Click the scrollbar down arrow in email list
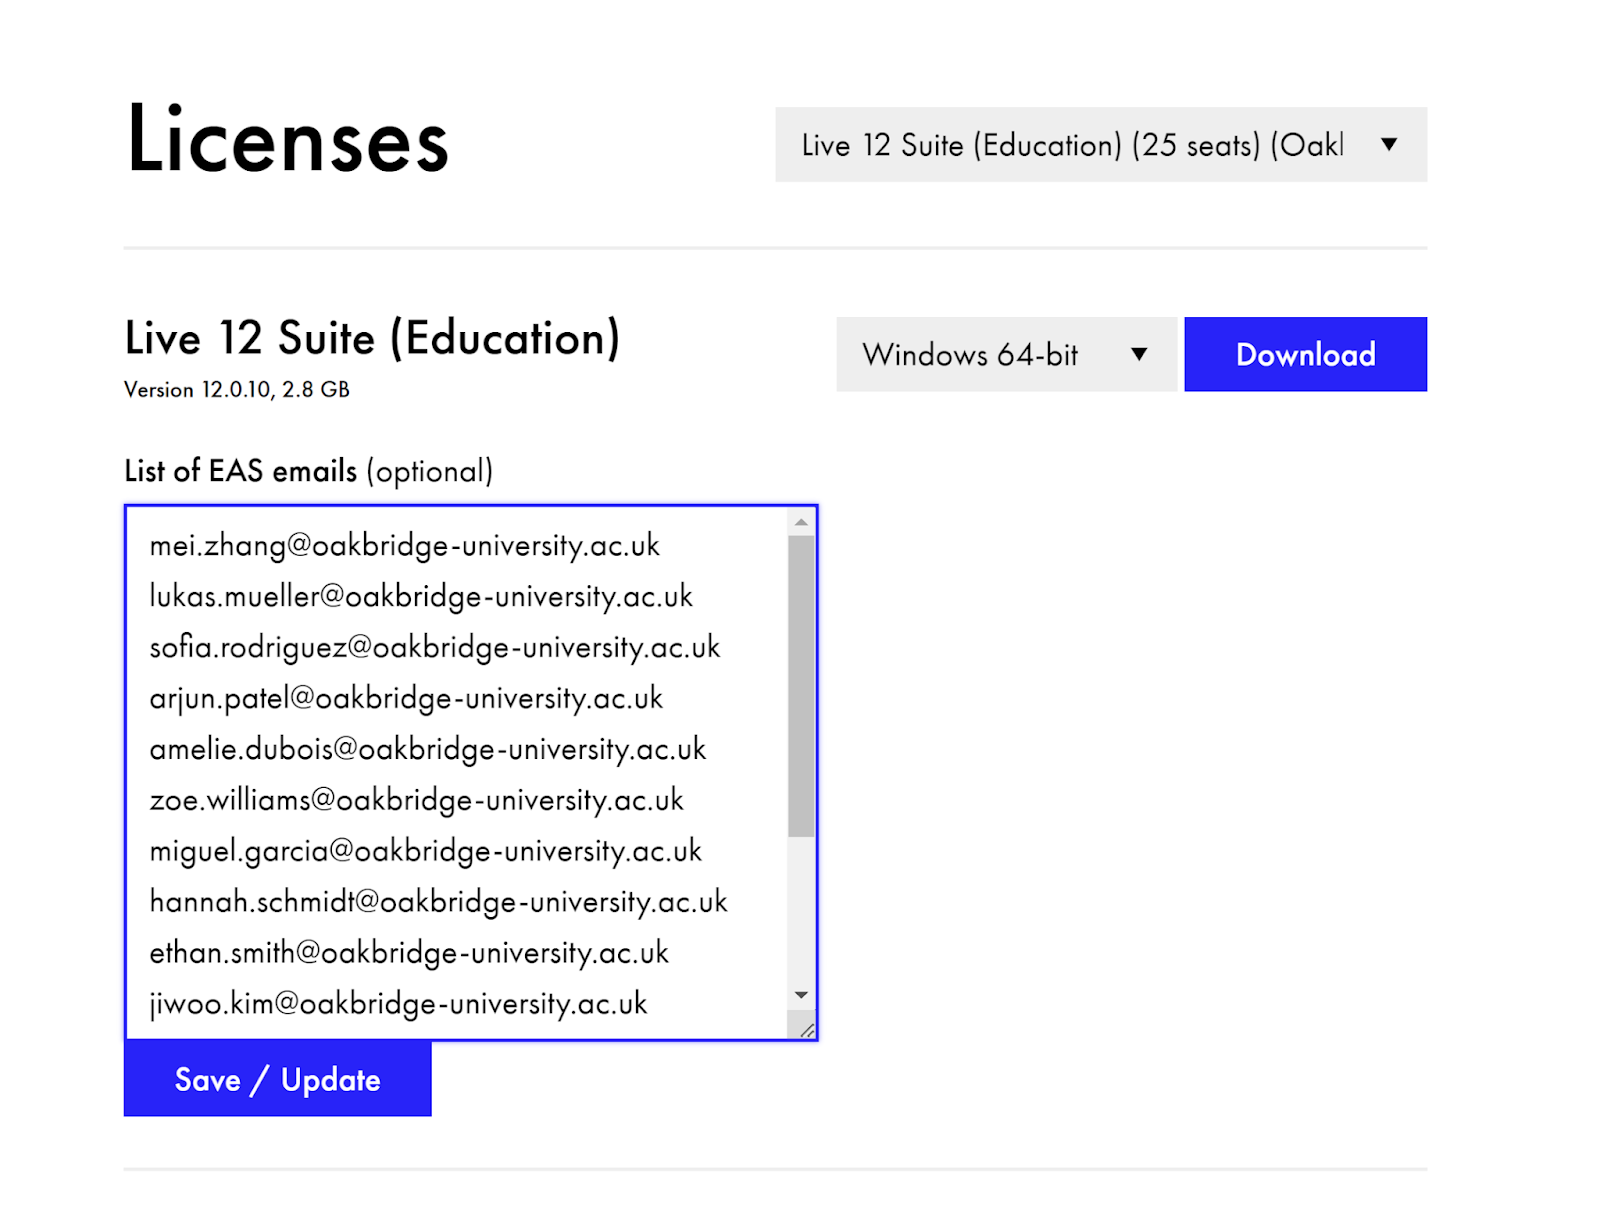 point(801,995)
